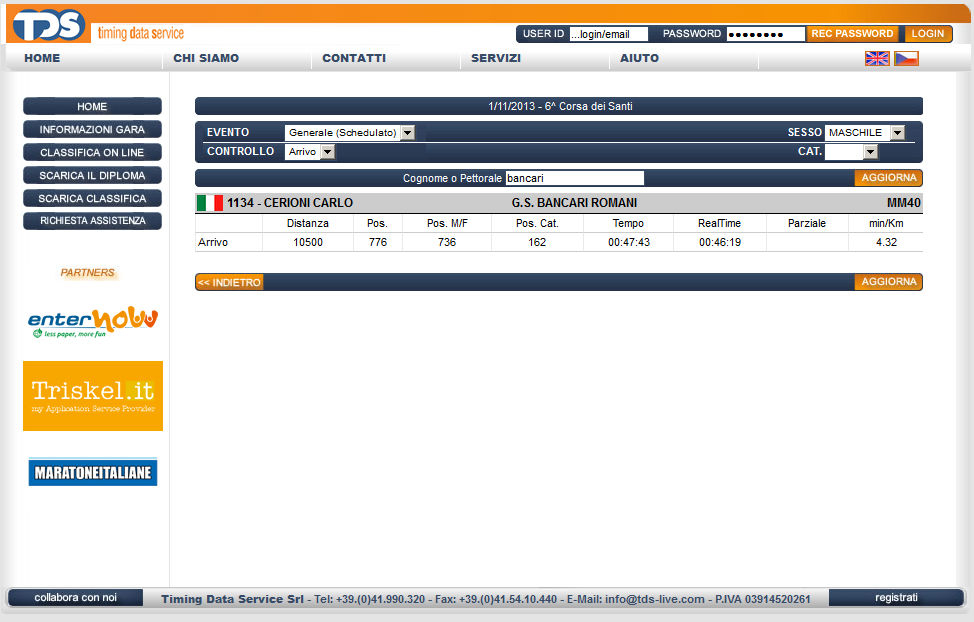Click the Italian flag next to runner 1134
Screen dimensions: 974x622
(209, 203)
